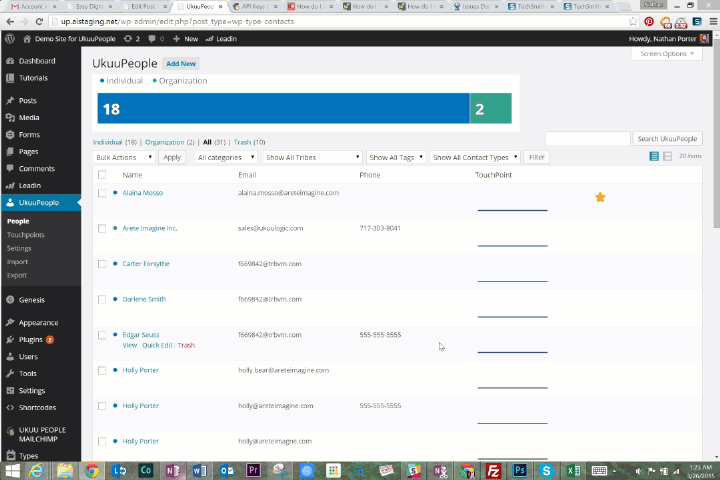Click the gold star for Alaina Mosso
Image resolution: width=720 pixels, height=480 pixels.
[600, 197]
